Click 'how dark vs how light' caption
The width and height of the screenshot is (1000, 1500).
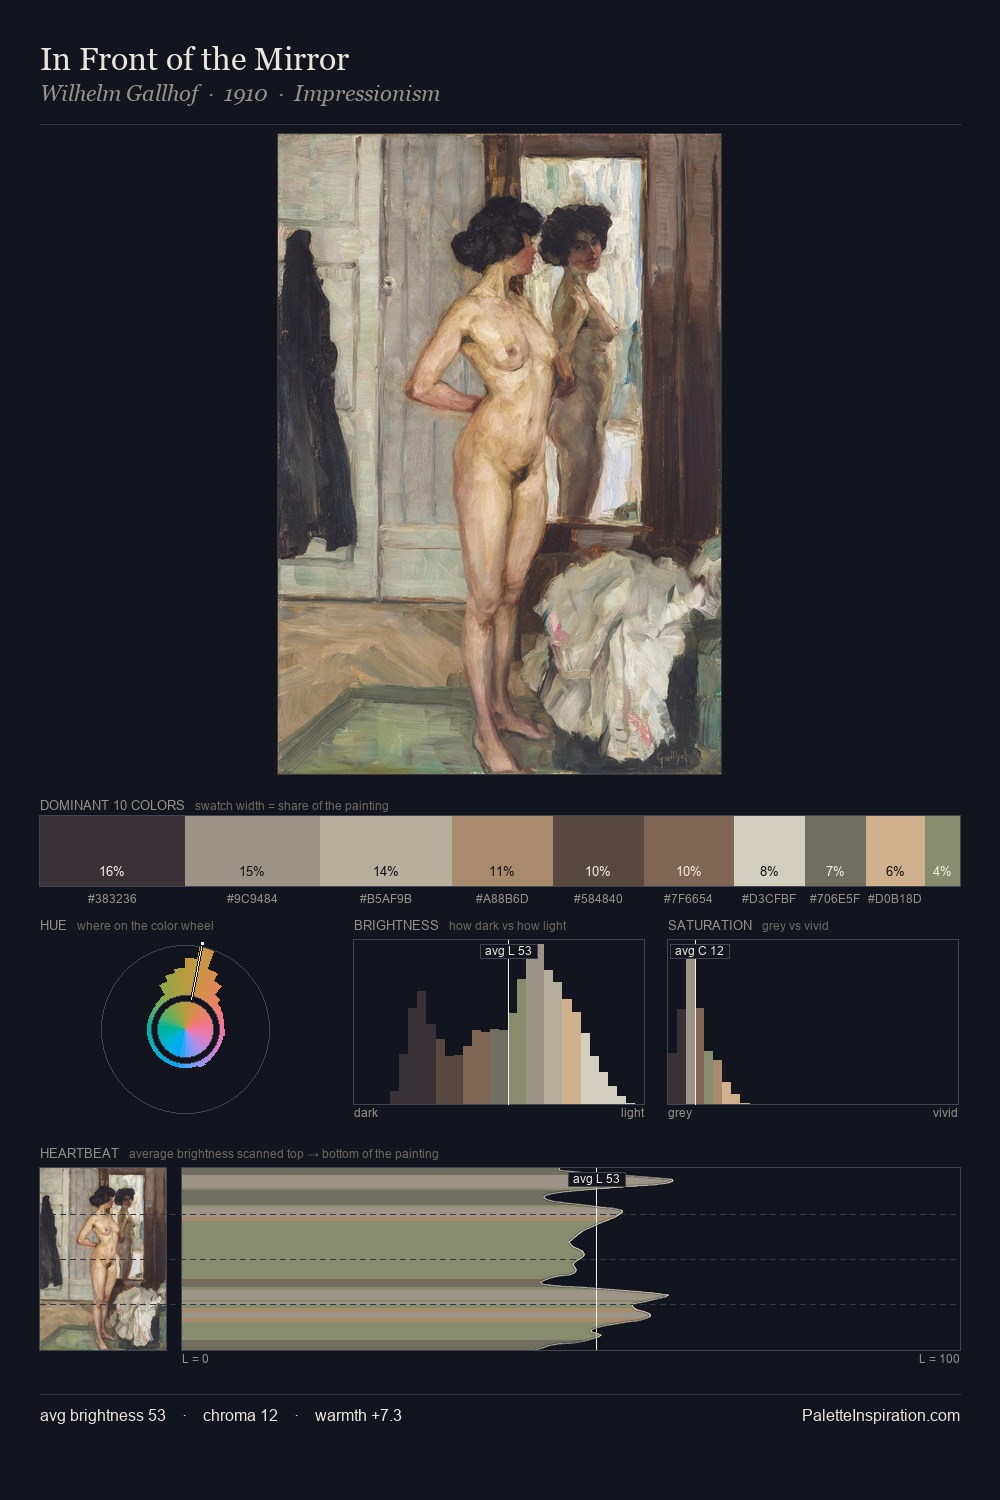[508, 926]
